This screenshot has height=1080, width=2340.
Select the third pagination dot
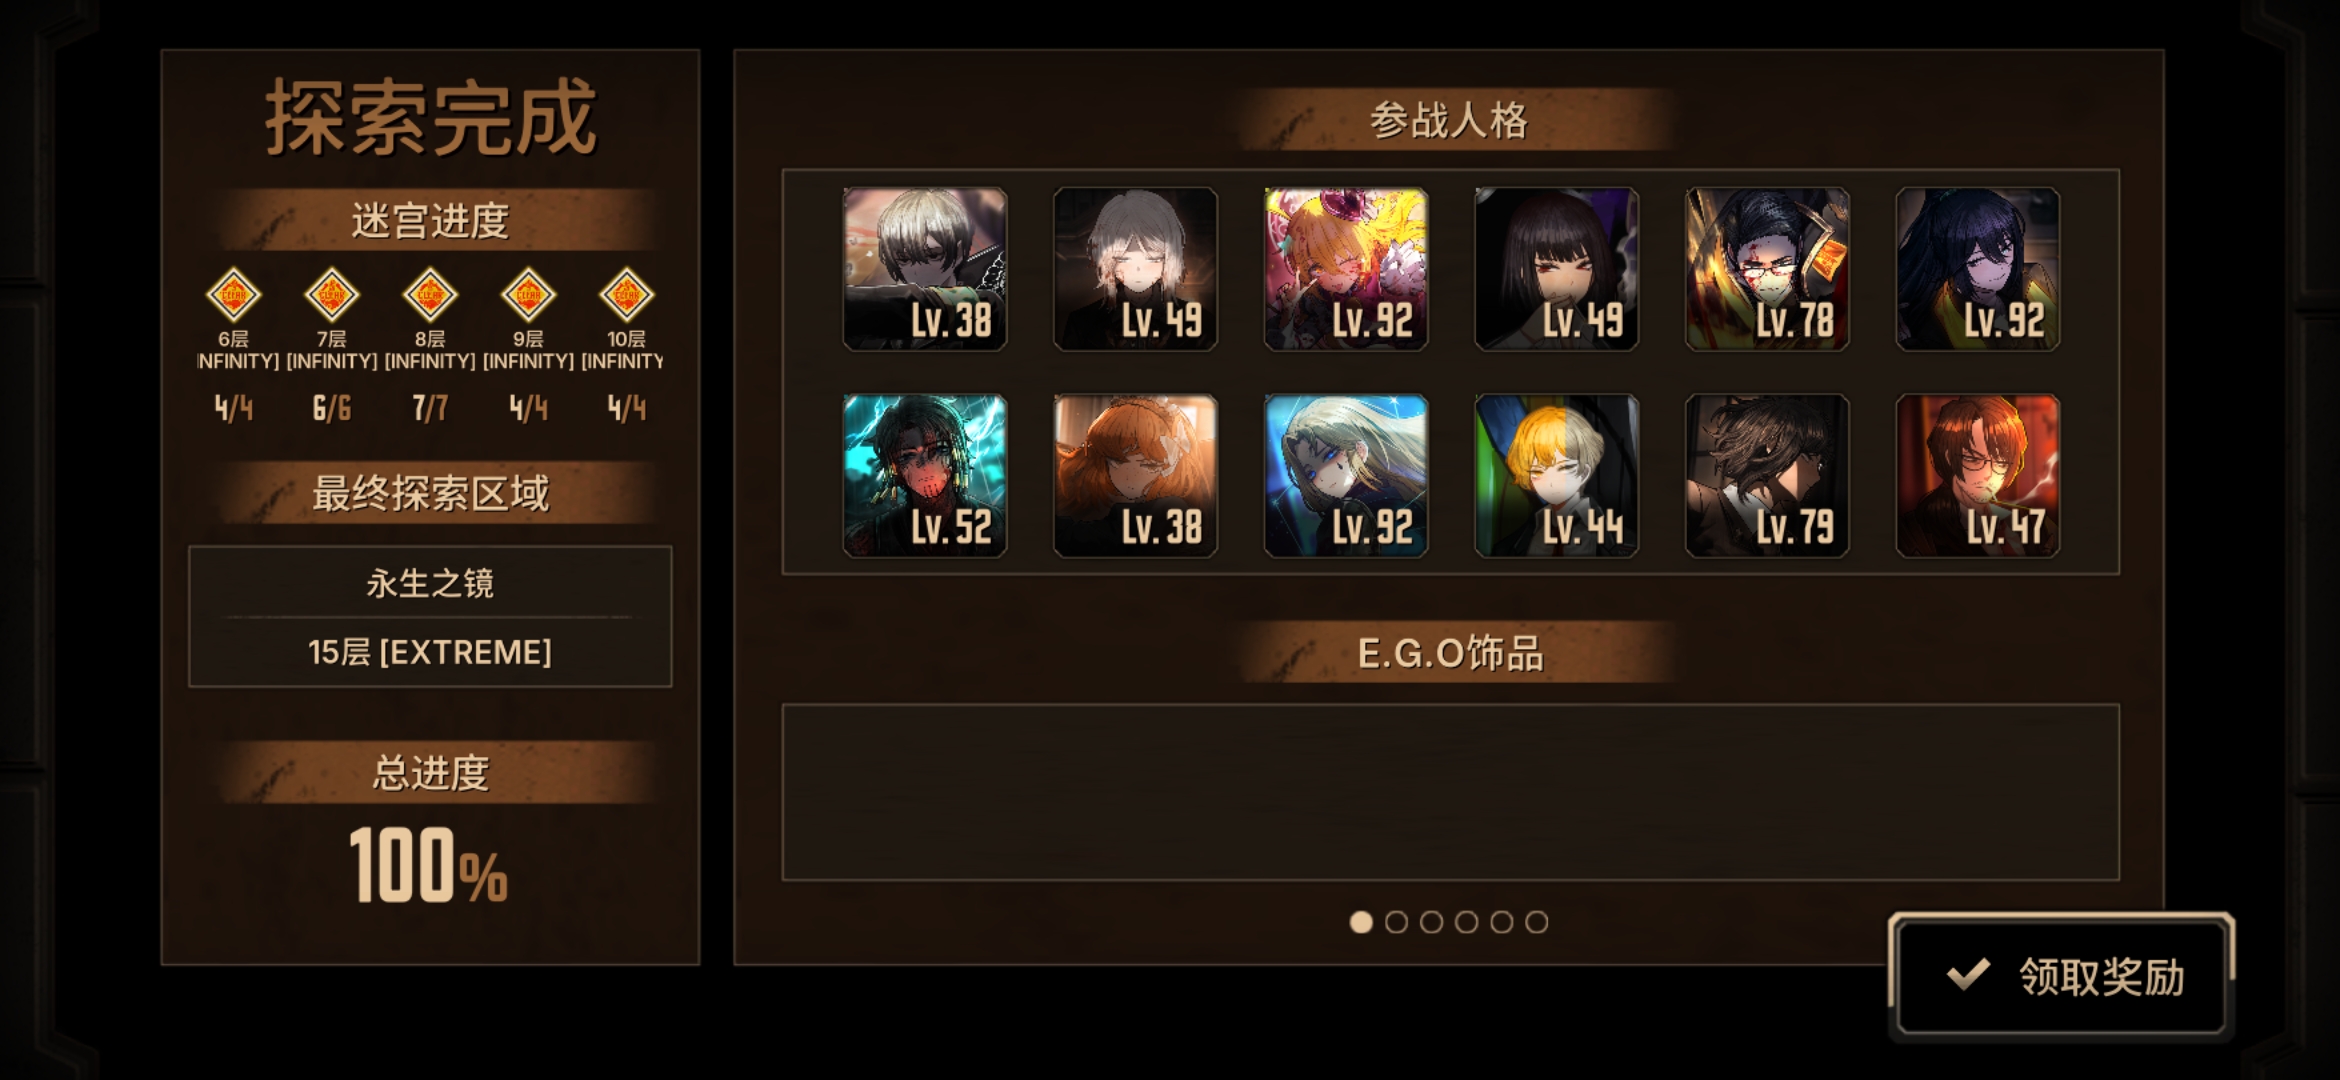1431,922
